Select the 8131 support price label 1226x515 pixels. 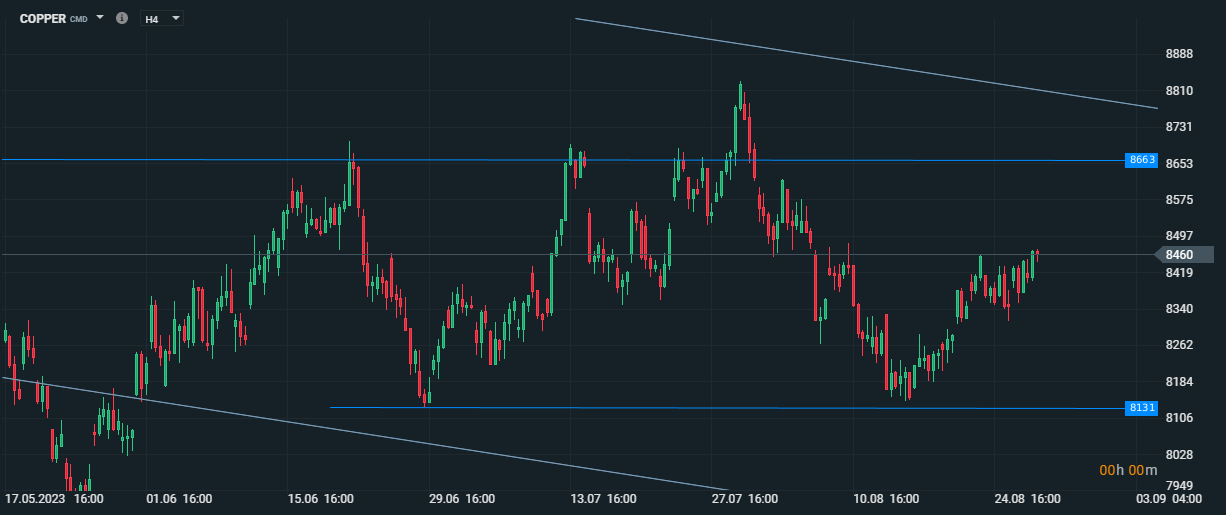[1142, 408]
